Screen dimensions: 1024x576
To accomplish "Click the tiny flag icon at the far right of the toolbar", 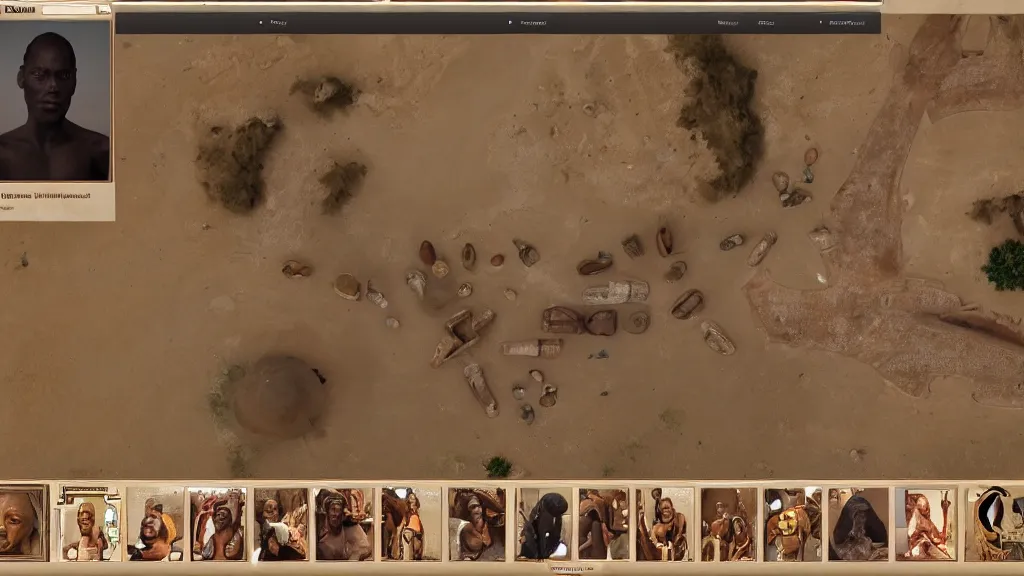I will (x=820, y=21).
